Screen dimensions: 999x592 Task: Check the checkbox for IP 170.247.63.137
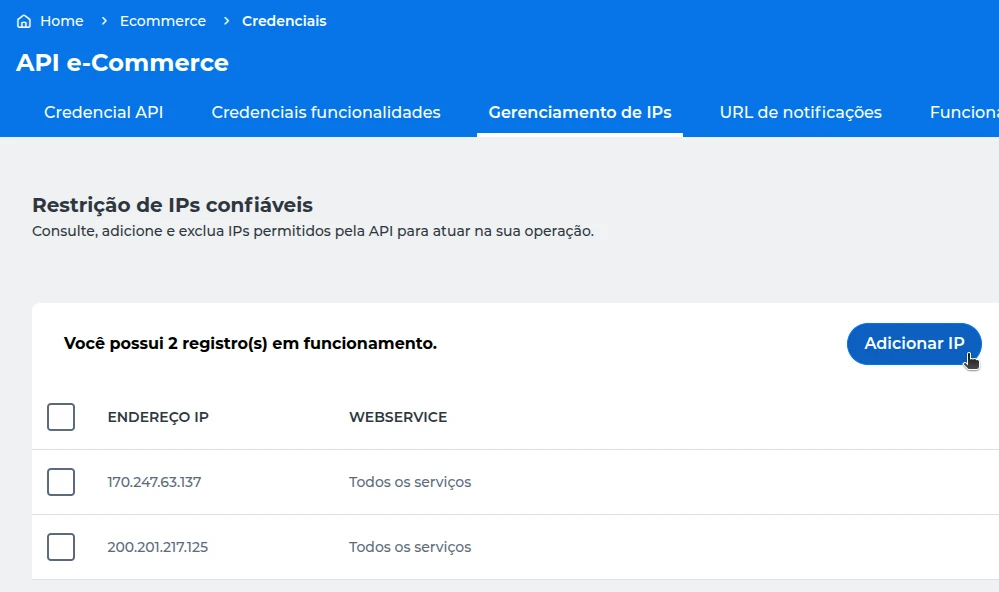point(61,481)
